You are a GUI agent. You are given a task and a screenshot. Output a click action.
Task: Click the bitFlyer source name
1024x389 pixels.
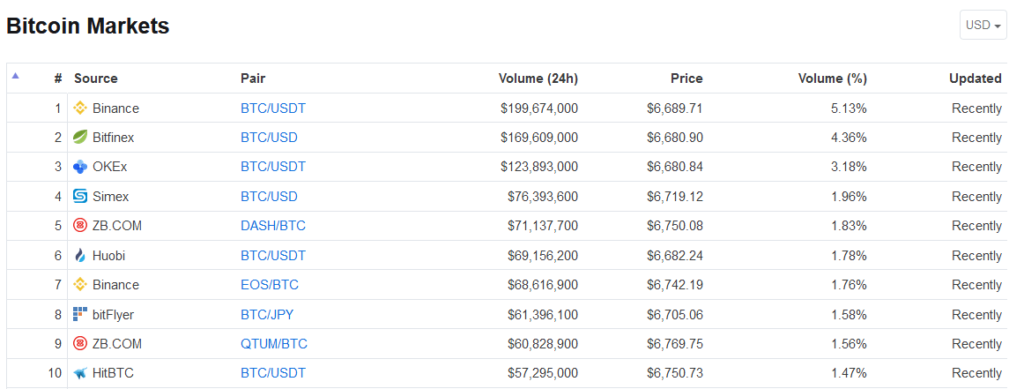click(x=113, y=314)
